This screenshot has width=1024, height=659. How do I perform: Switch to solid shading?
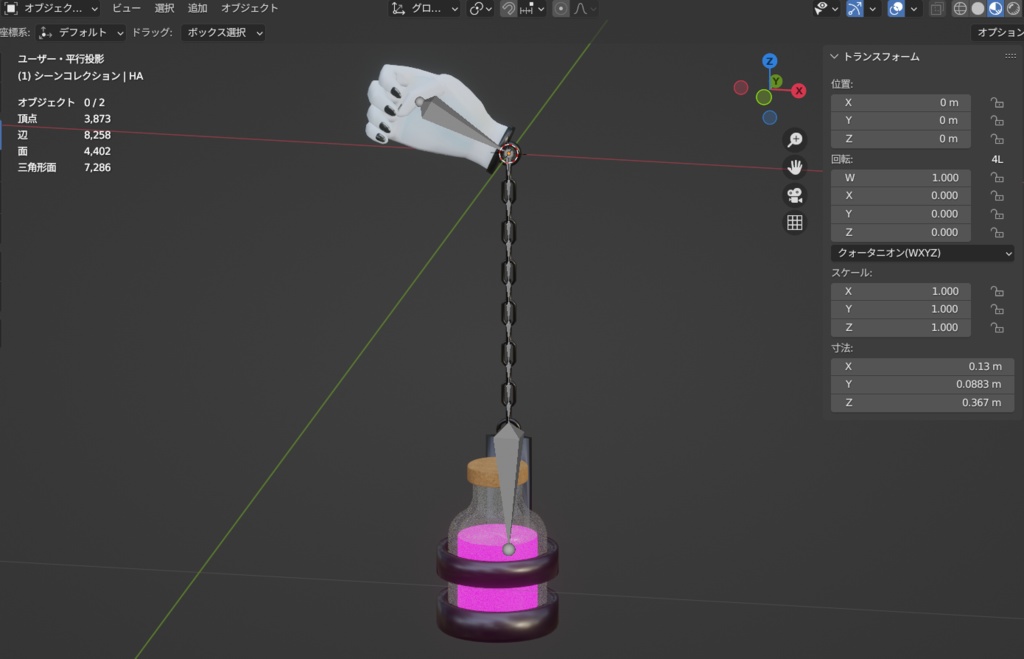pos(978,8)
